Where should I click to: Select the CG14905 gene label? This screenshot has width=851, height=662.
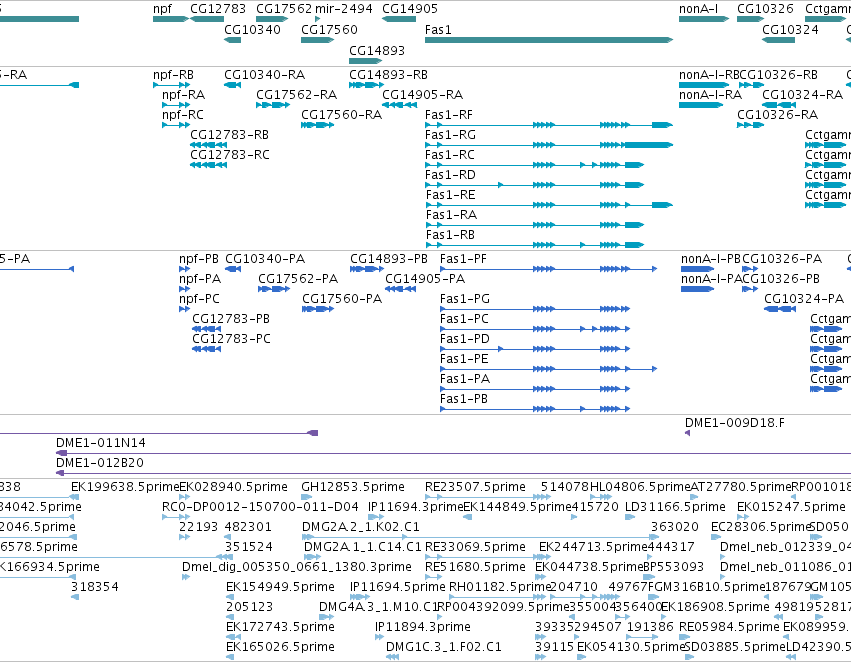pos(410,9)
